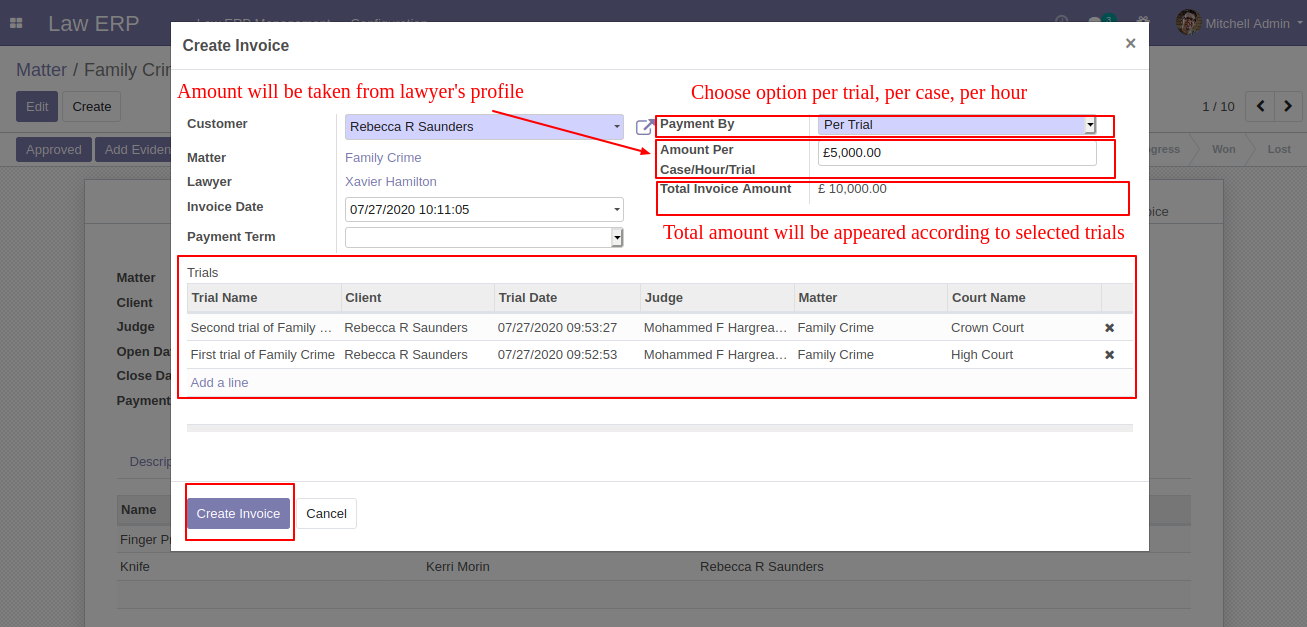Click Add a line in Trials
This screenshot has width=1307, height=627.
pos(219,383)
